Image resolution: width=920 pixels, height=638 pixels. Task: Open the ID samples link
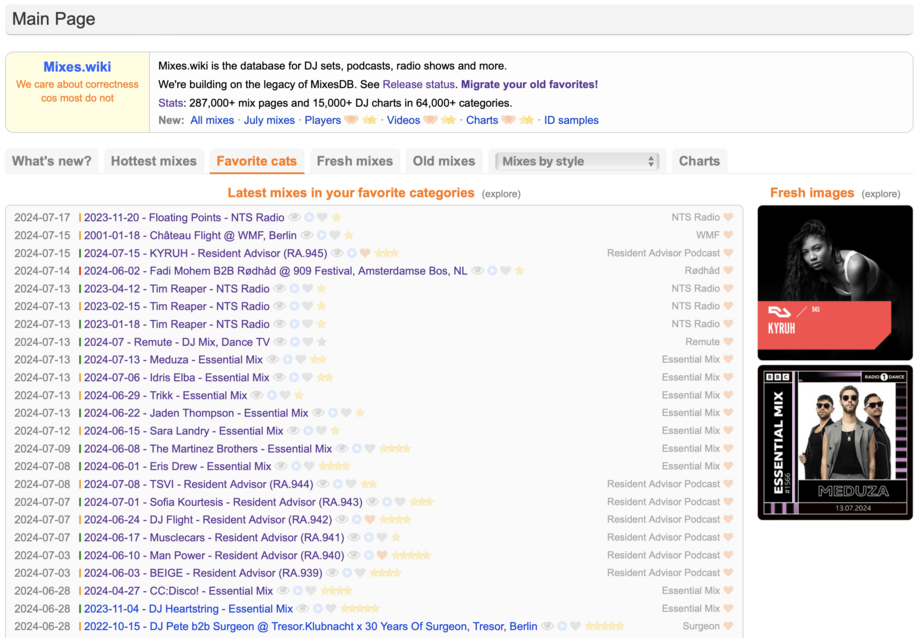(x=571, y=120)
